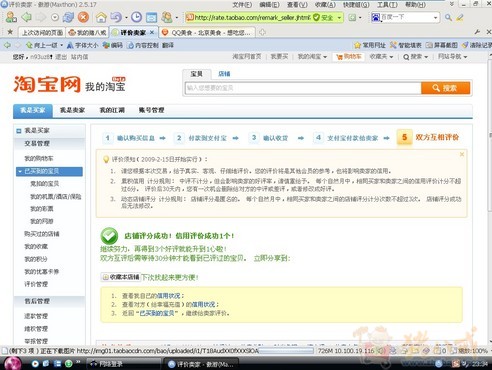This screenshot has width=492, height=370.
Task: Open the 收藏夹 dropdown in site header
Action: tap(381, 57)
